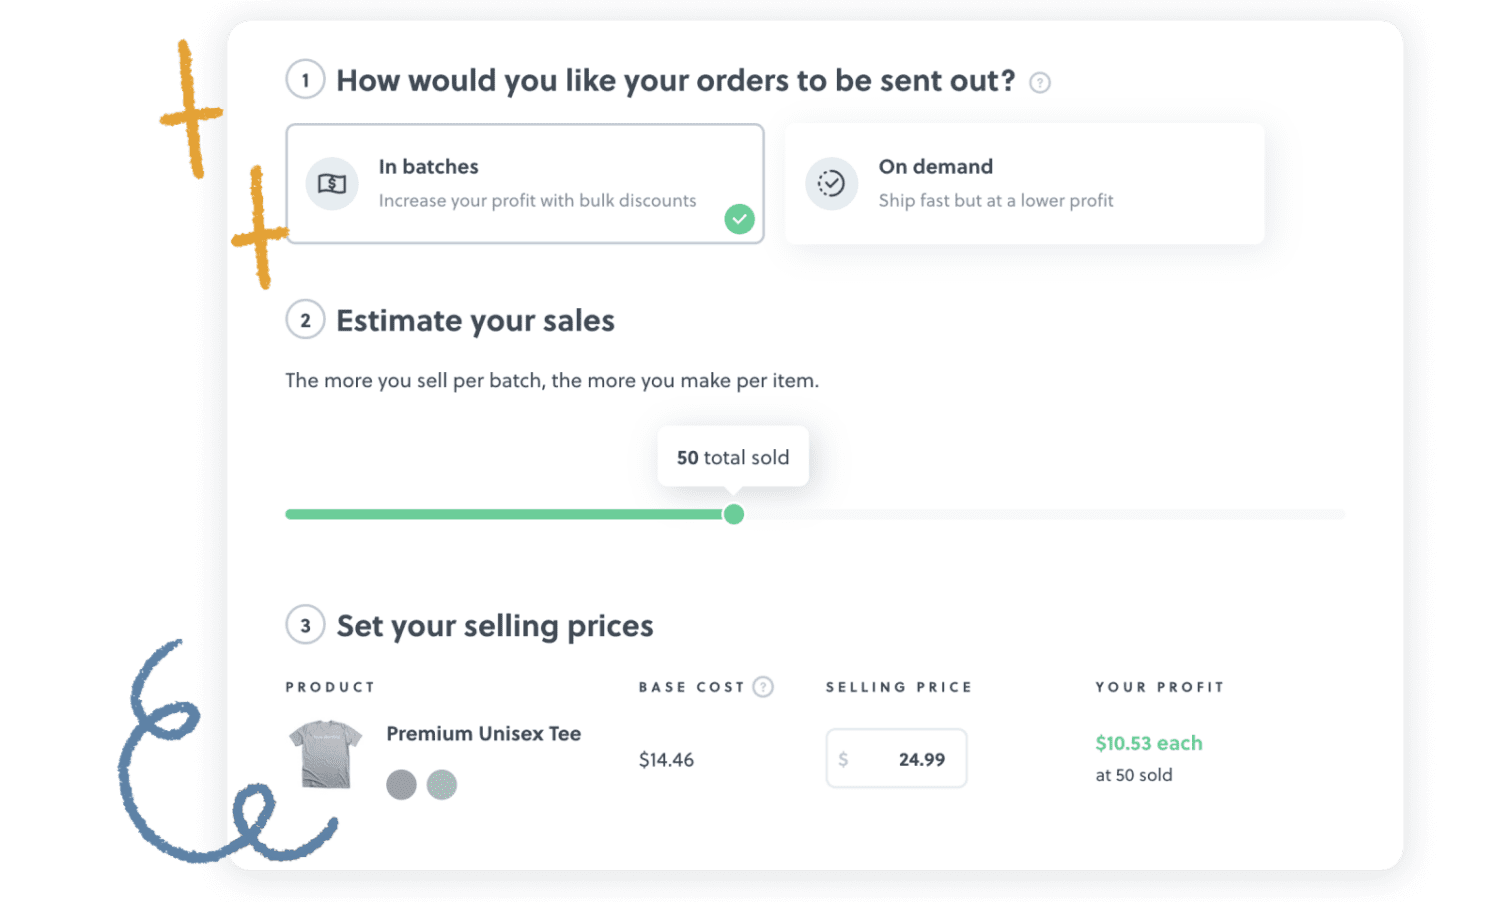The image size is (1504, 902).
Task: Click the step 2 number circle
Action: (305, 320)
